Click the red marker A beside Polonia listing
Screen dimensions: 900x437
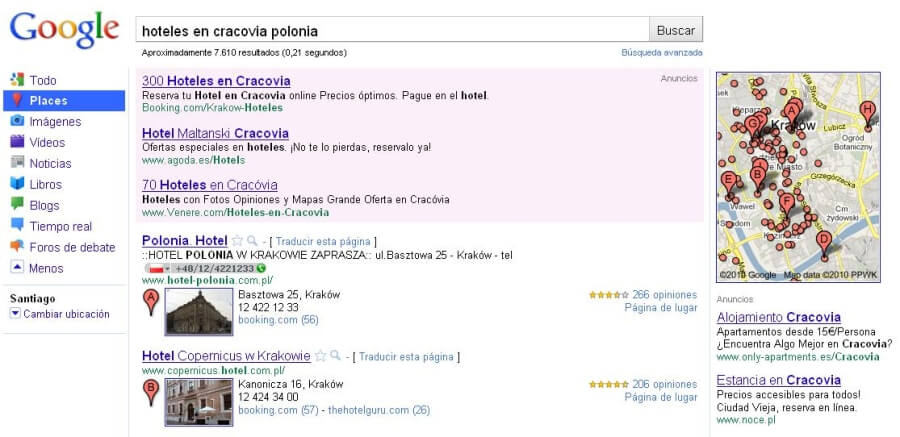coord(152,301)
